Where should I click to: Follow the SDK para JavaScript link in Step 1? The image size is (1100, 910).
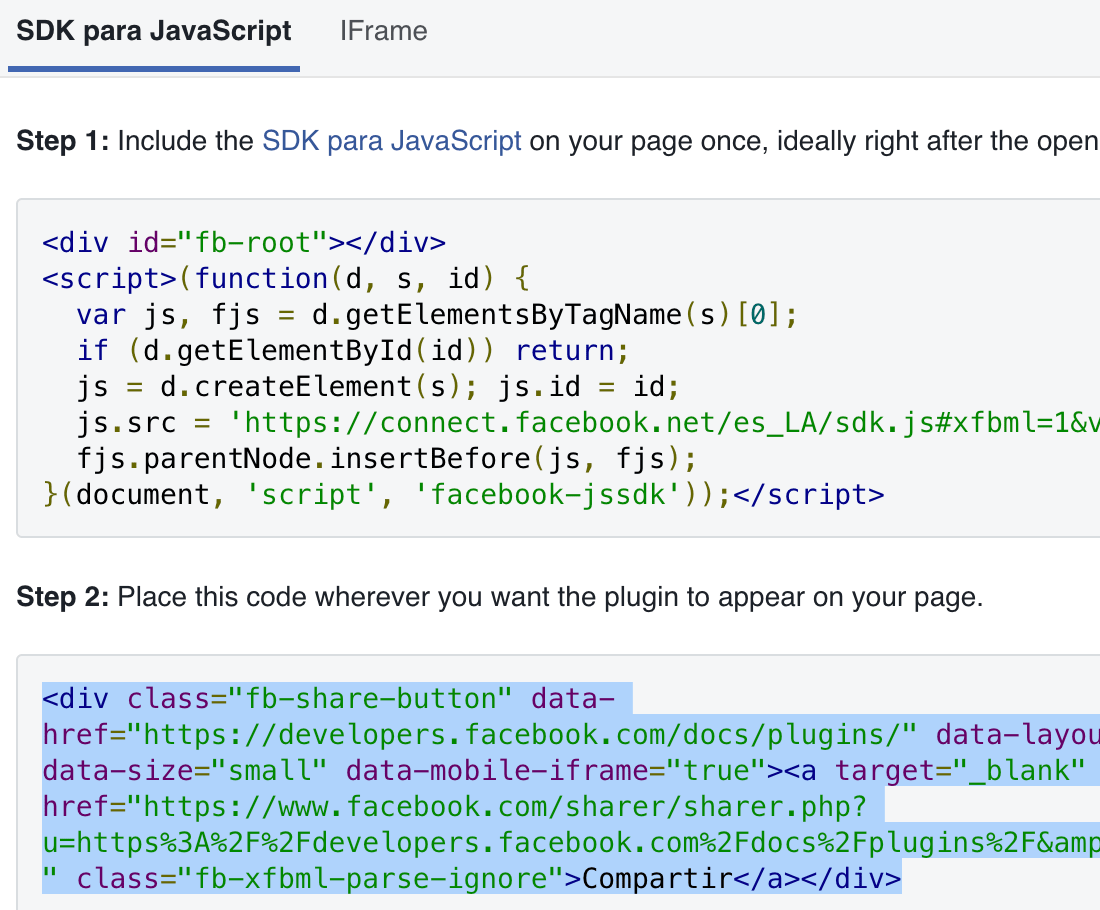click(391, 141)
